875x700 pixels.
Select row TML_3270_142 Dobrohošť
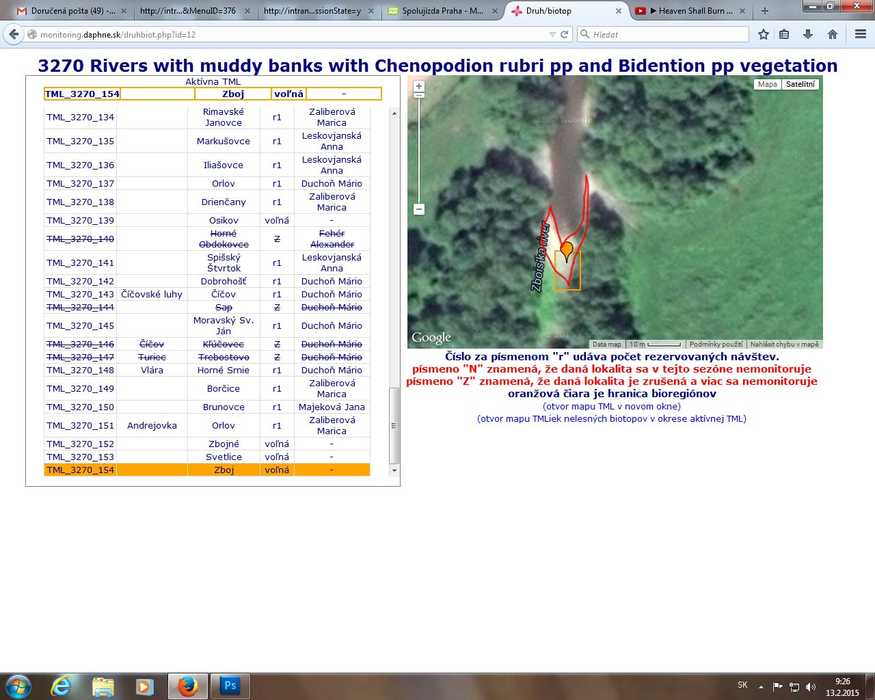(206, 281)
